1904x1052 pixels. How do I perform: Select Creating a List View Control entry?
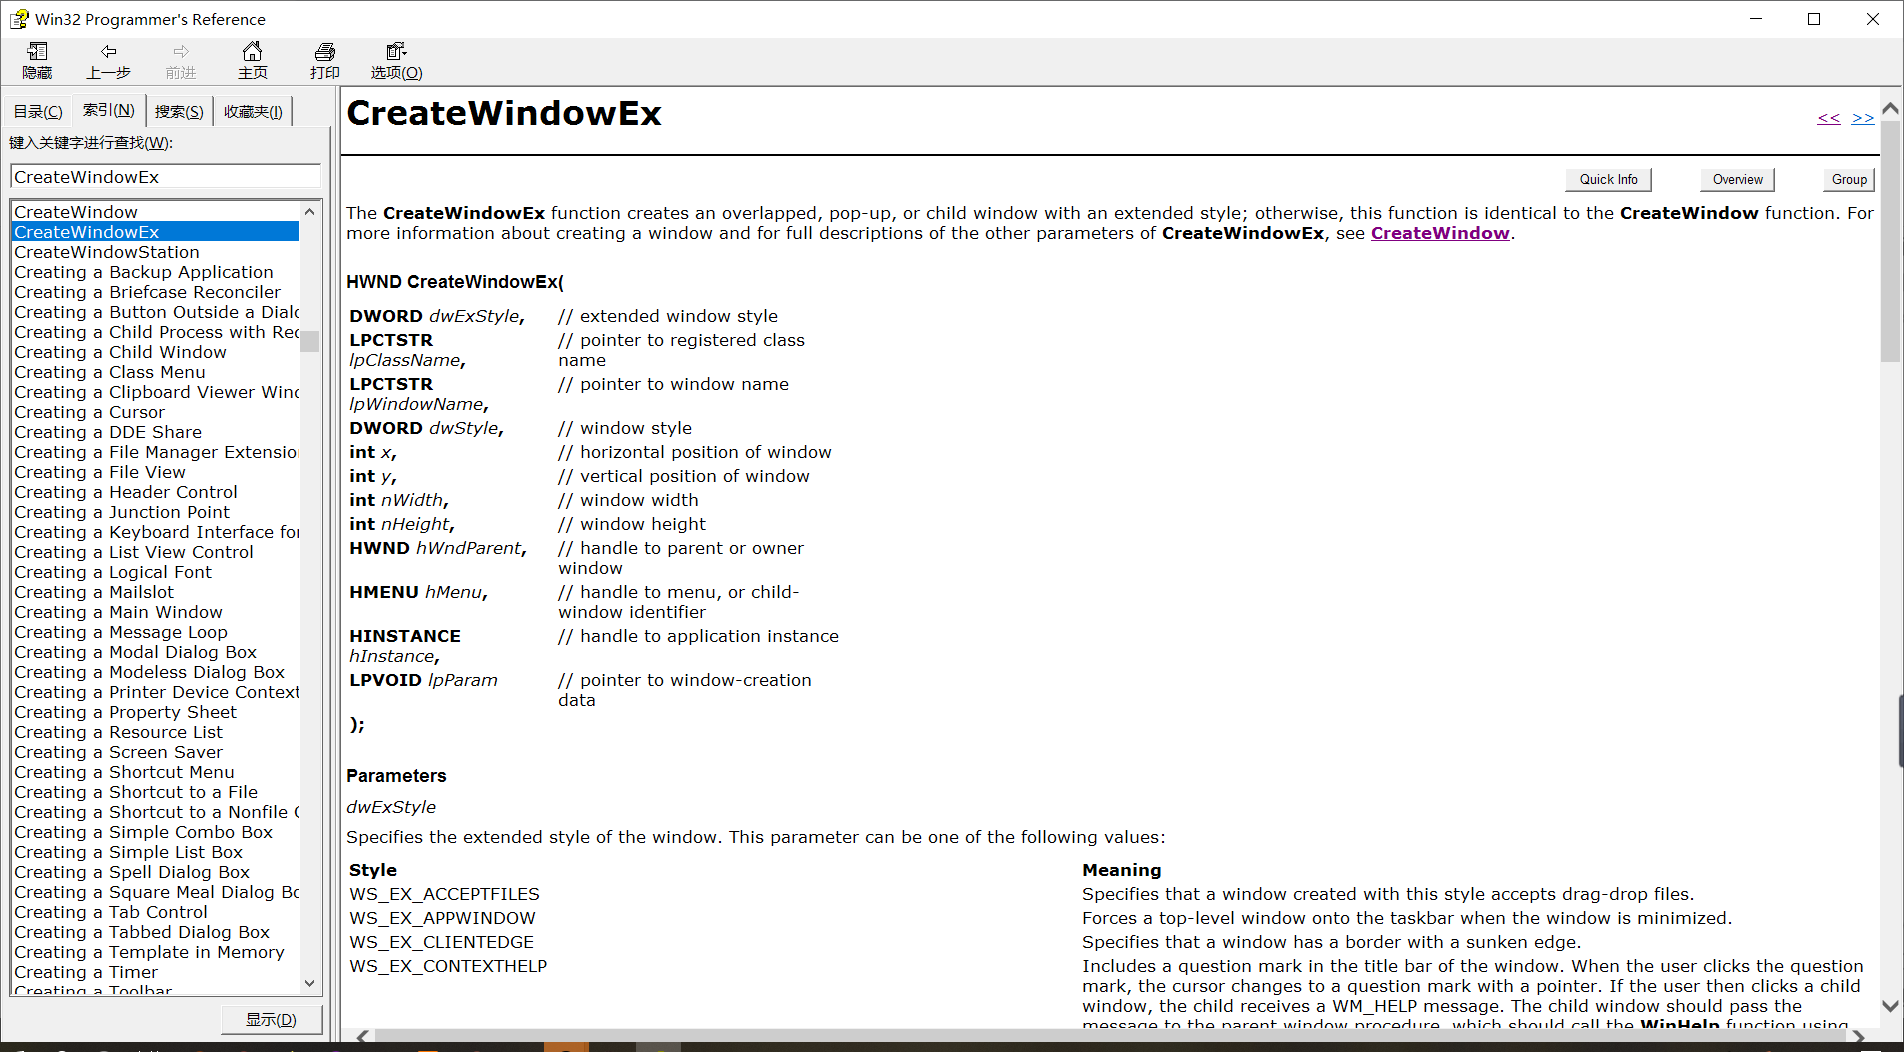pyautogui.click(x=134, y=552)
